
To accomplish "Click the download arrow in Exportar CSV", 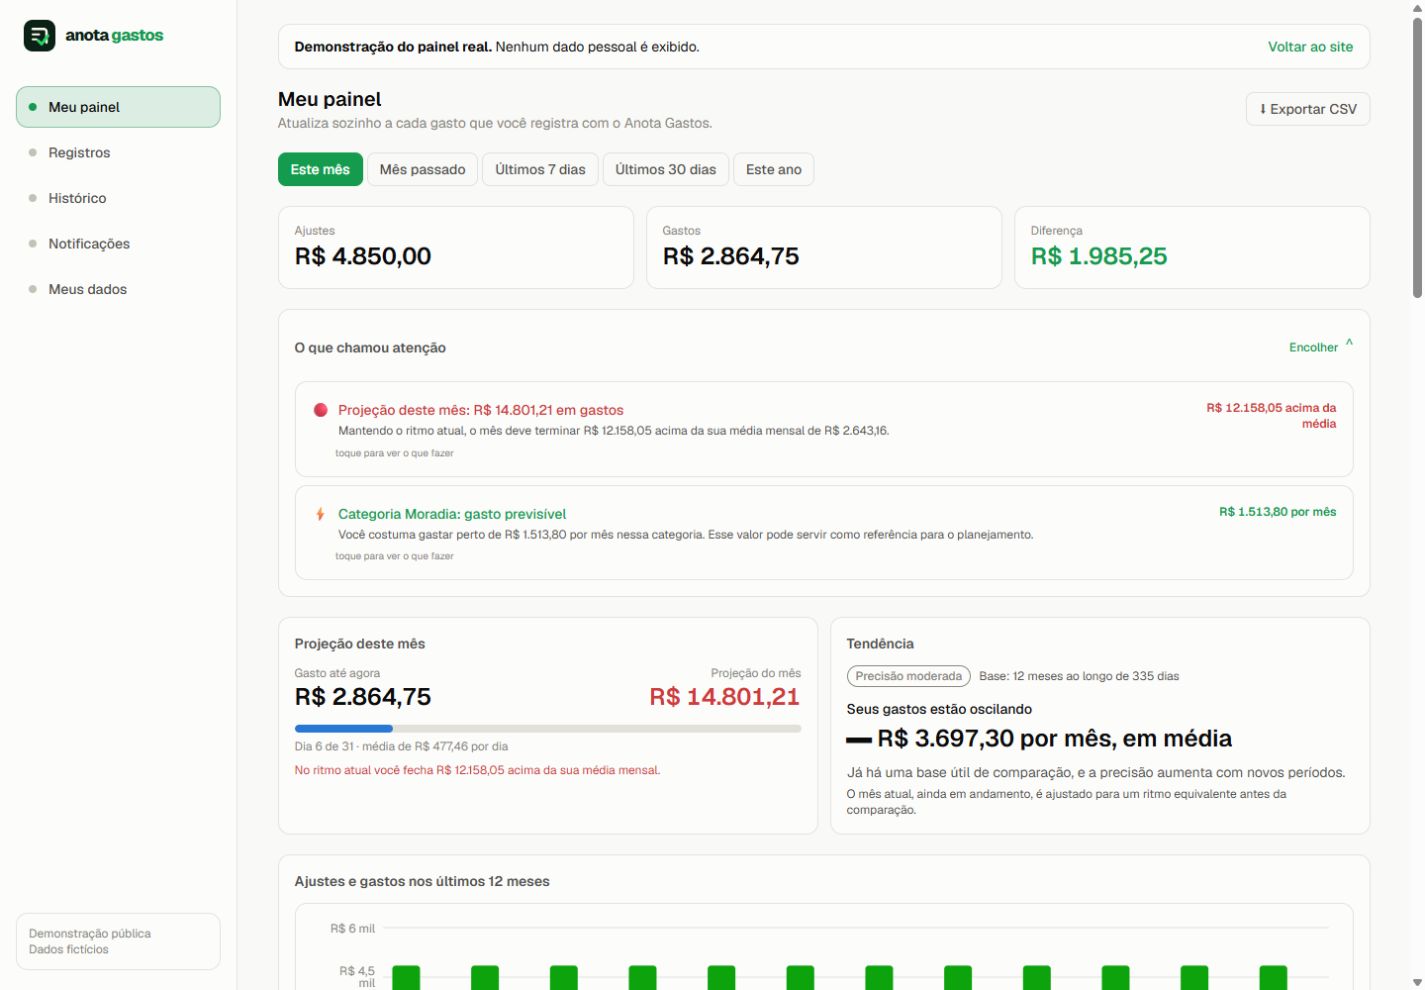I will (1263, 109).
